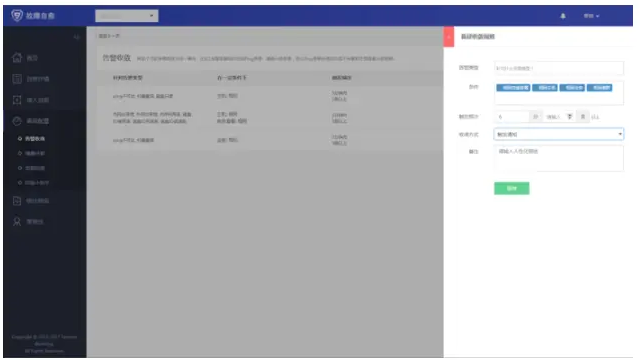Open the export file icon in sidebar

coord(17,200)
